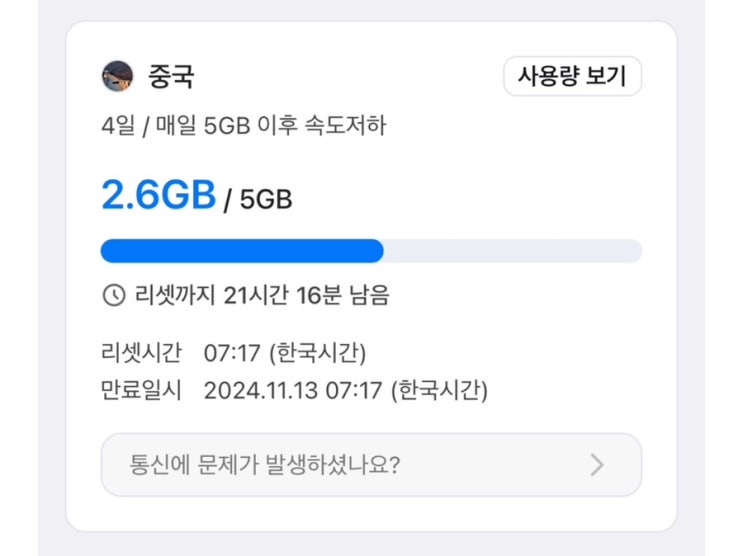Tap the 2.6GB used data figure

click(158, 195)
